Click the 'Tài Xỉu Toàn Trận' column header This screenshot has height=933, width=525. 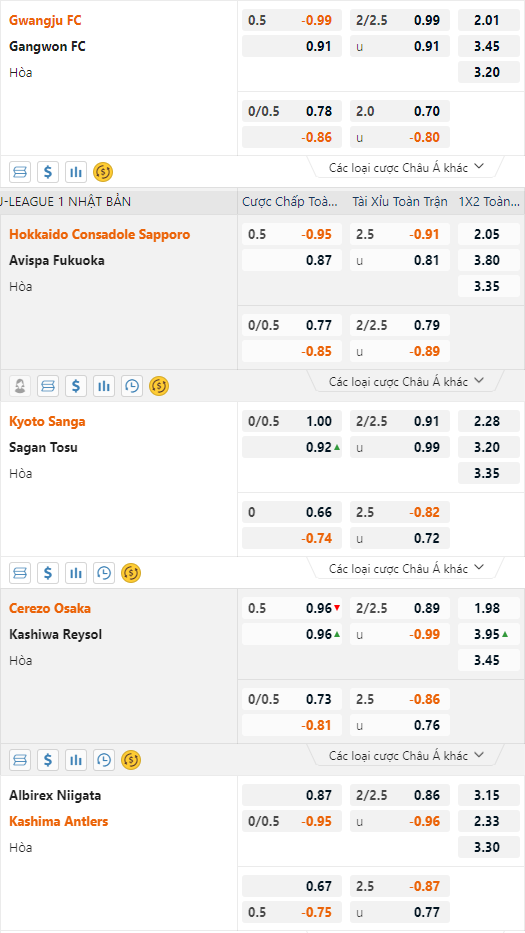[399, 202]
